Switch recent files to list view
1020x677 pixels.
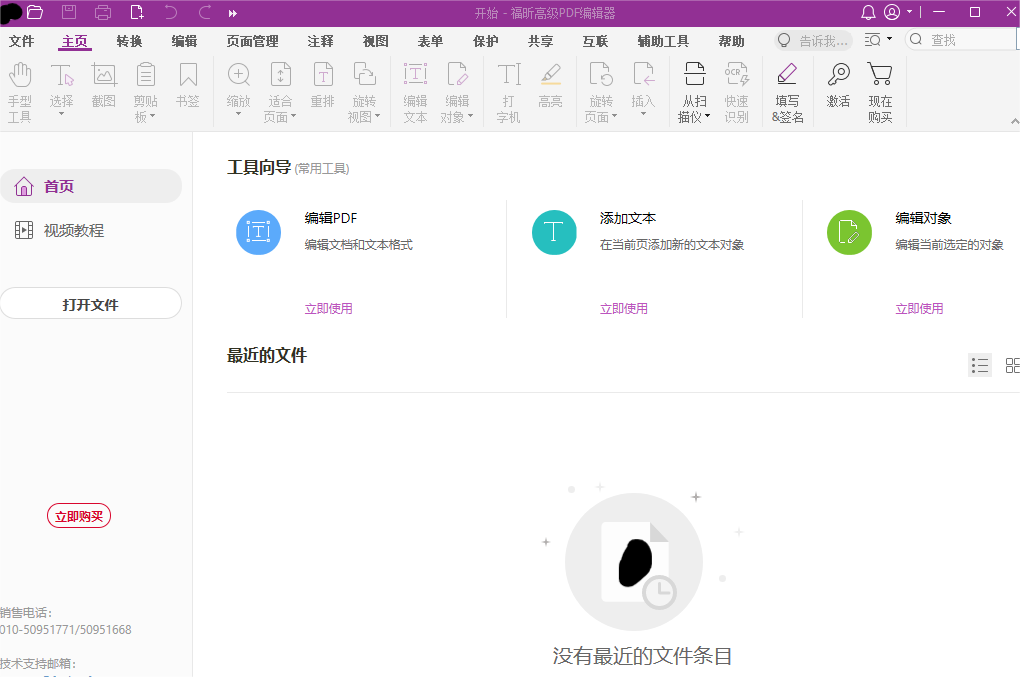[x=980, y=365]
